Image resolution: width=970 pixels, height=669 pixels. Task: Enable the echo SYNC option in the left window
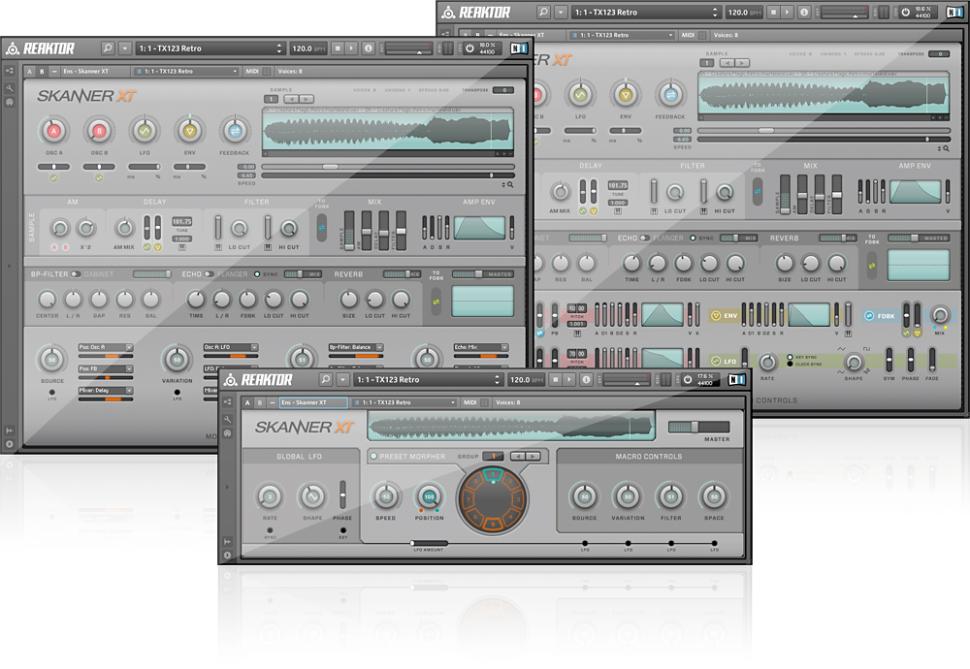[x=257, y=274]
